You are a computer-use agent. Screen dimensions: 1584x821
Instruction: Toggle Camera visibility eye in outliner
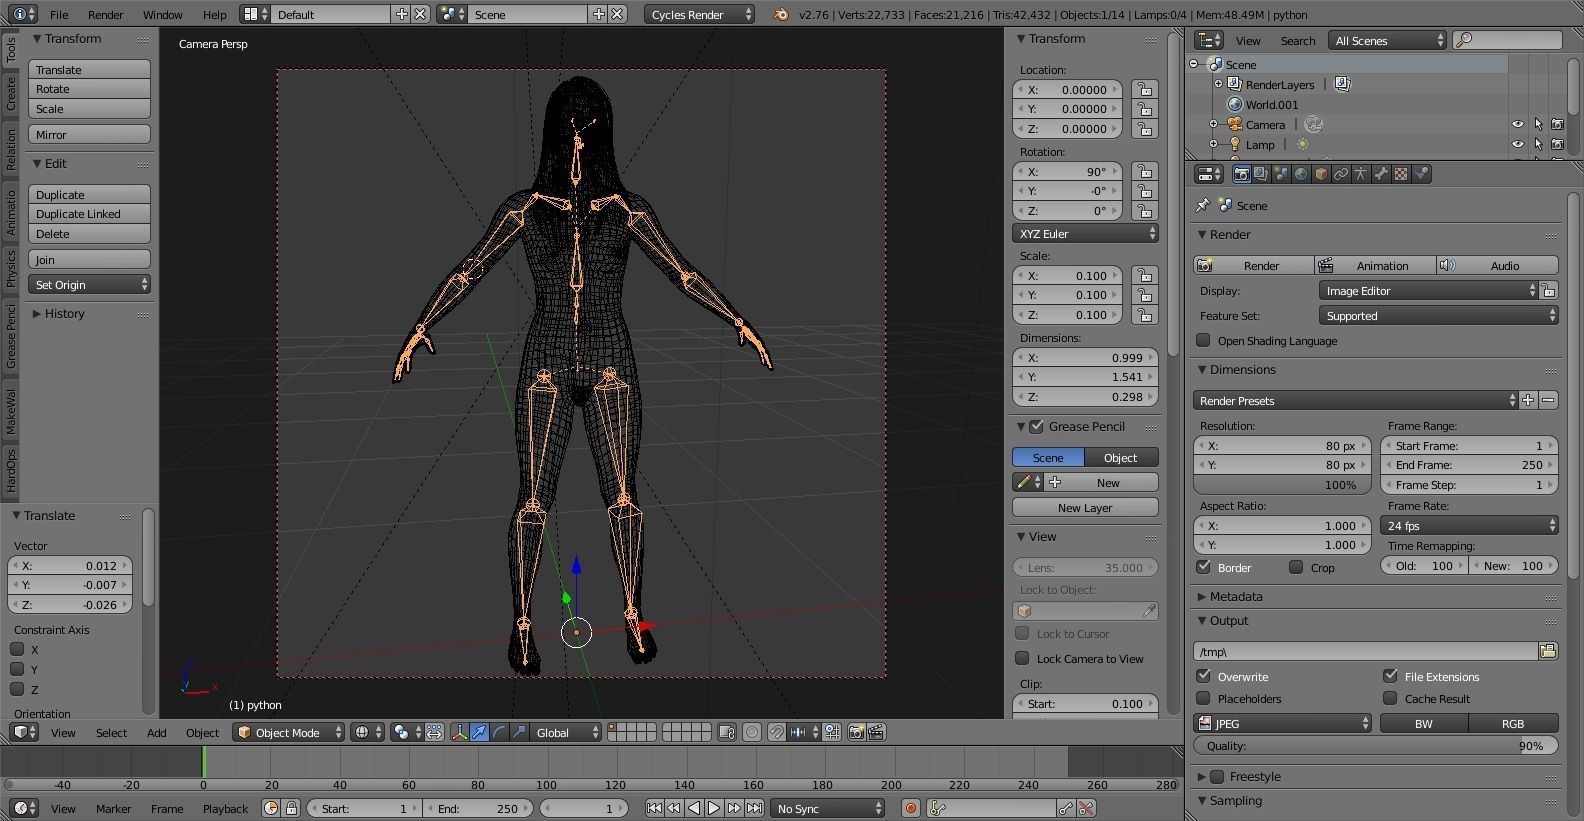click(1517, 125)
